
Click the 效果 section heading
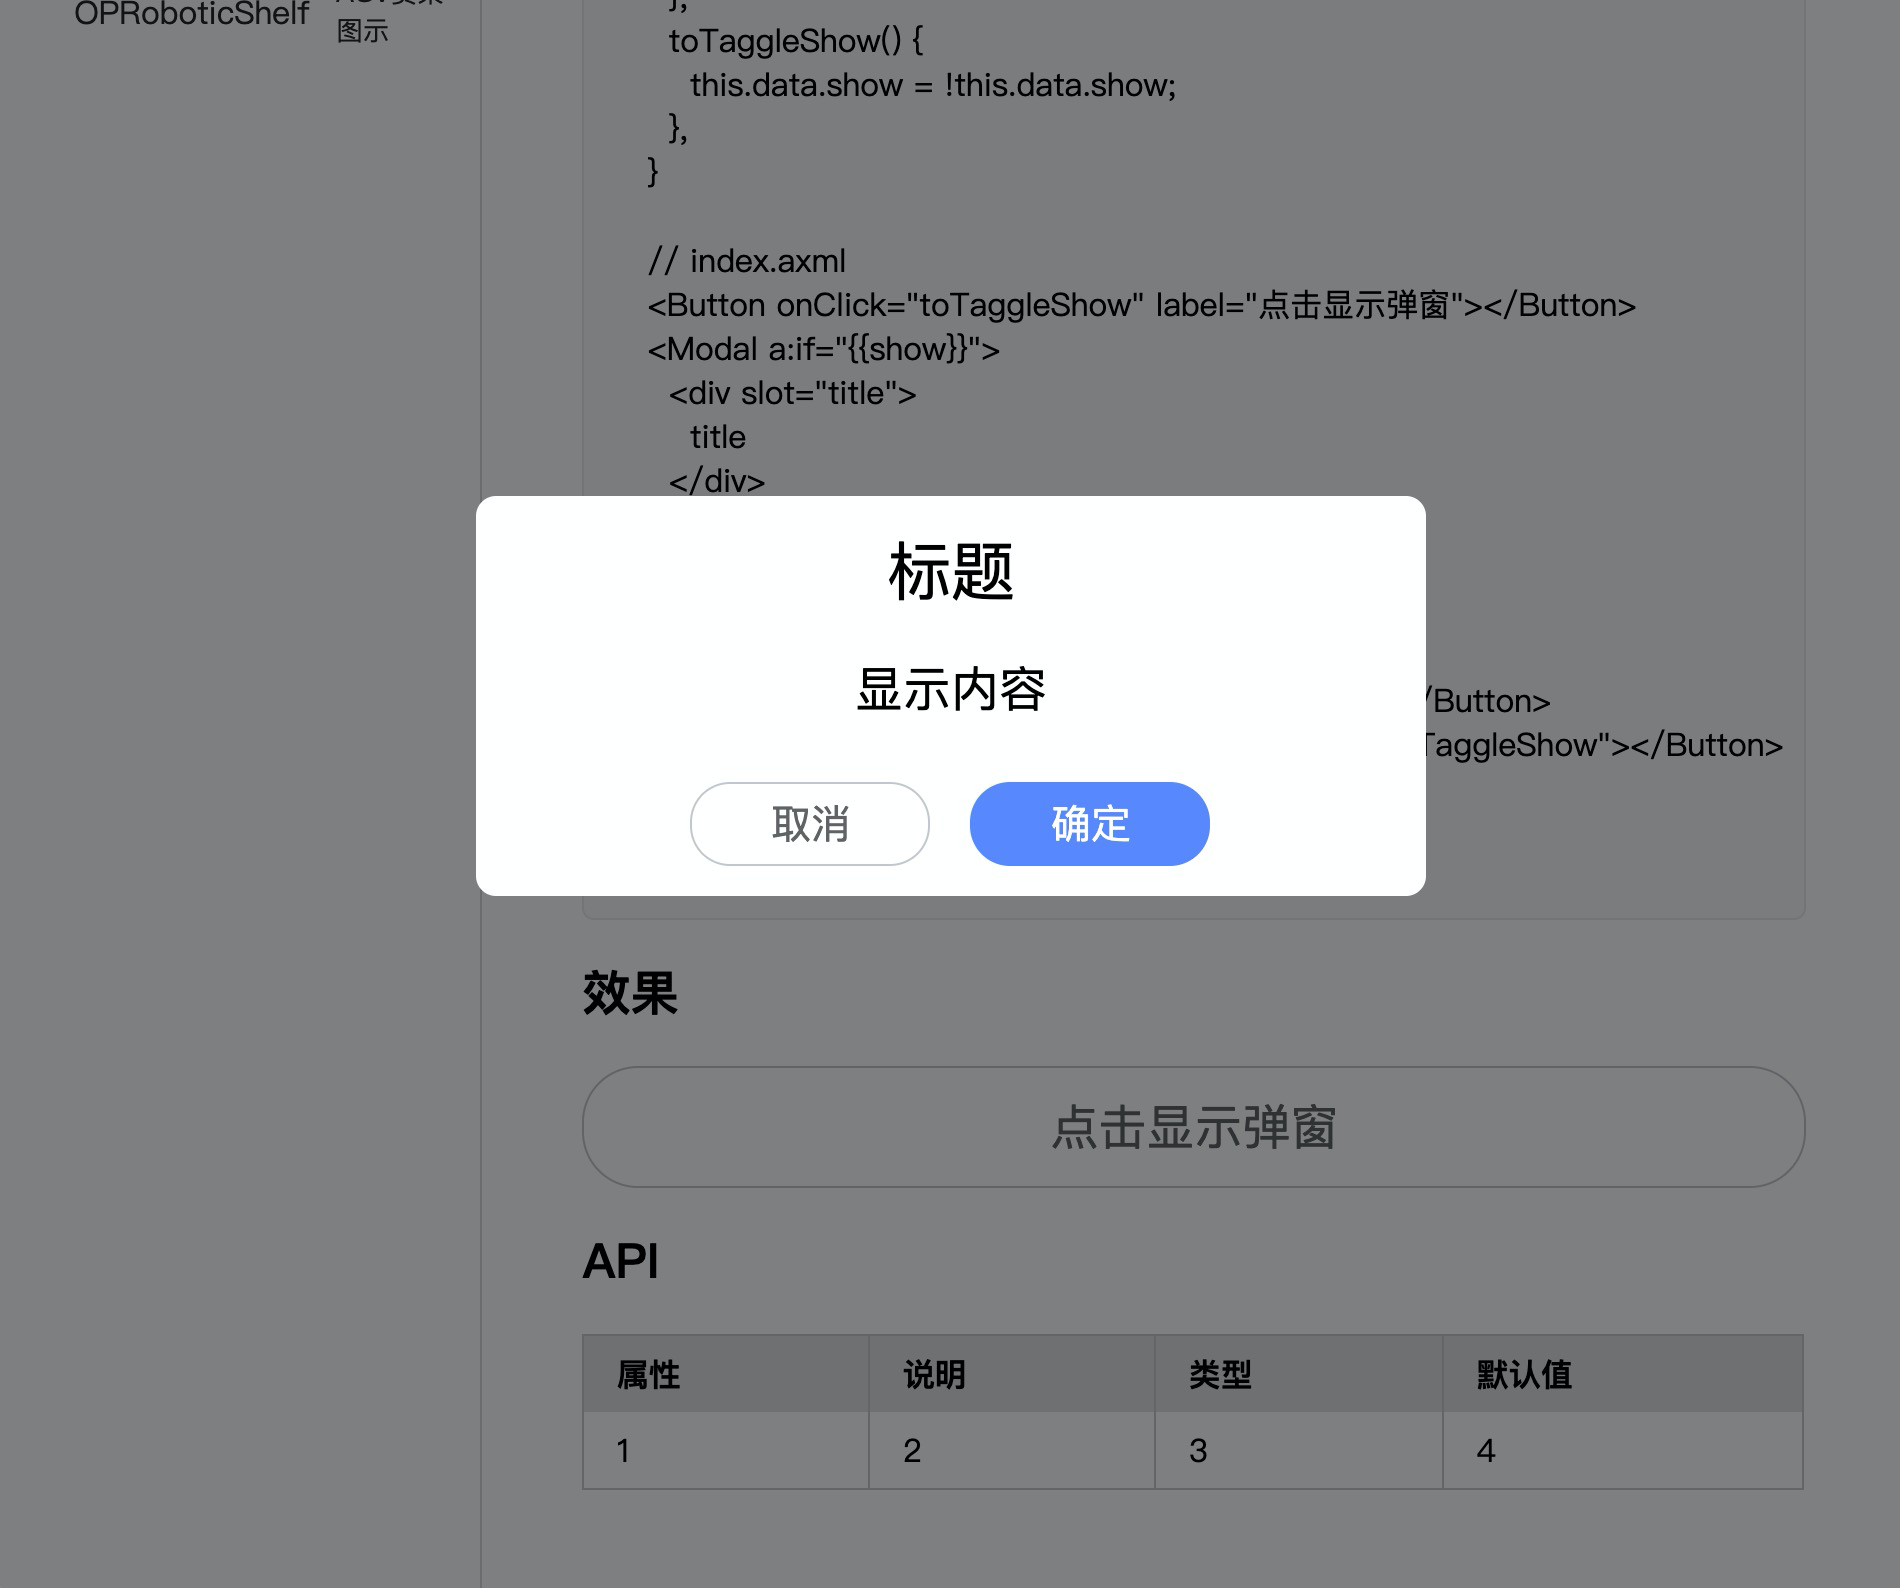[x=630, y=993]
